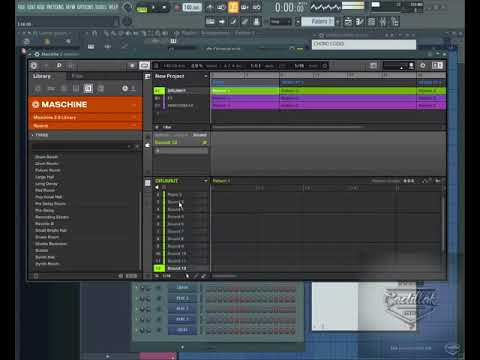The image size is (480, 360).
Task: Select Recording Studio preset
Action: [x=52, y=217]
